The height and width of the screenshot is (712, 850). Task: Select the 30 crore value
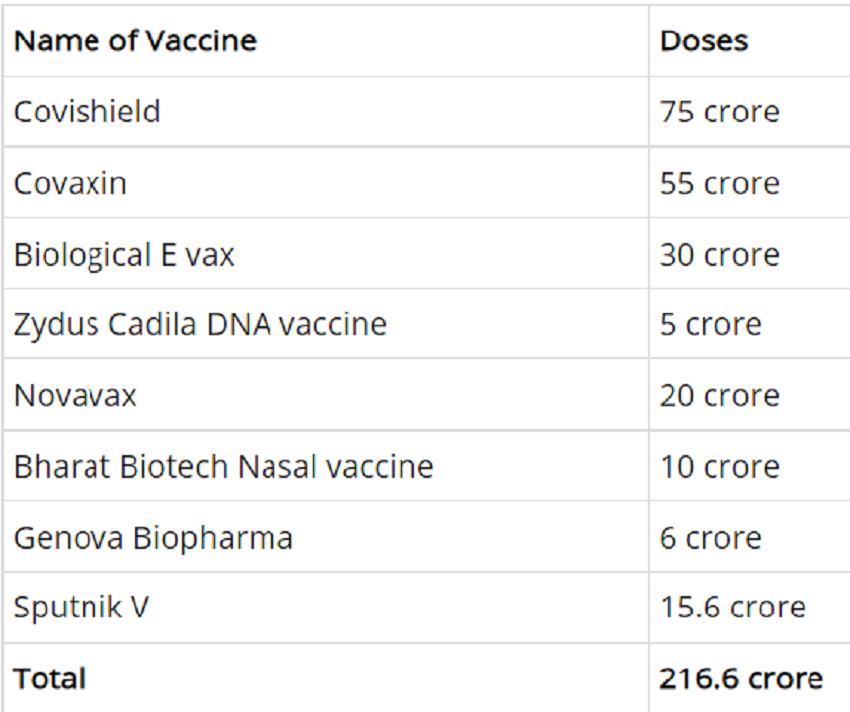tap(719, 255)
